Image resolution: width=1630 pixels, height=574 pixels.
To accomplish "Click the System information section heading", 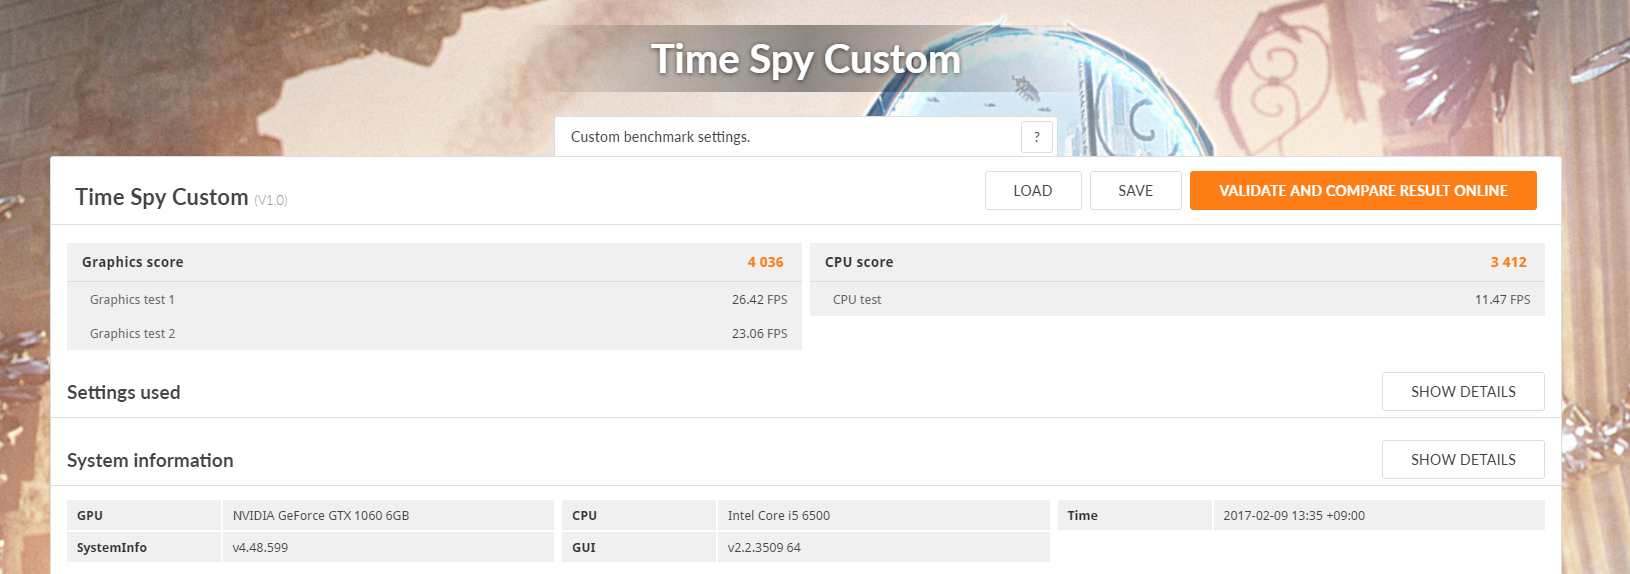I will click(x=150, y=460).
